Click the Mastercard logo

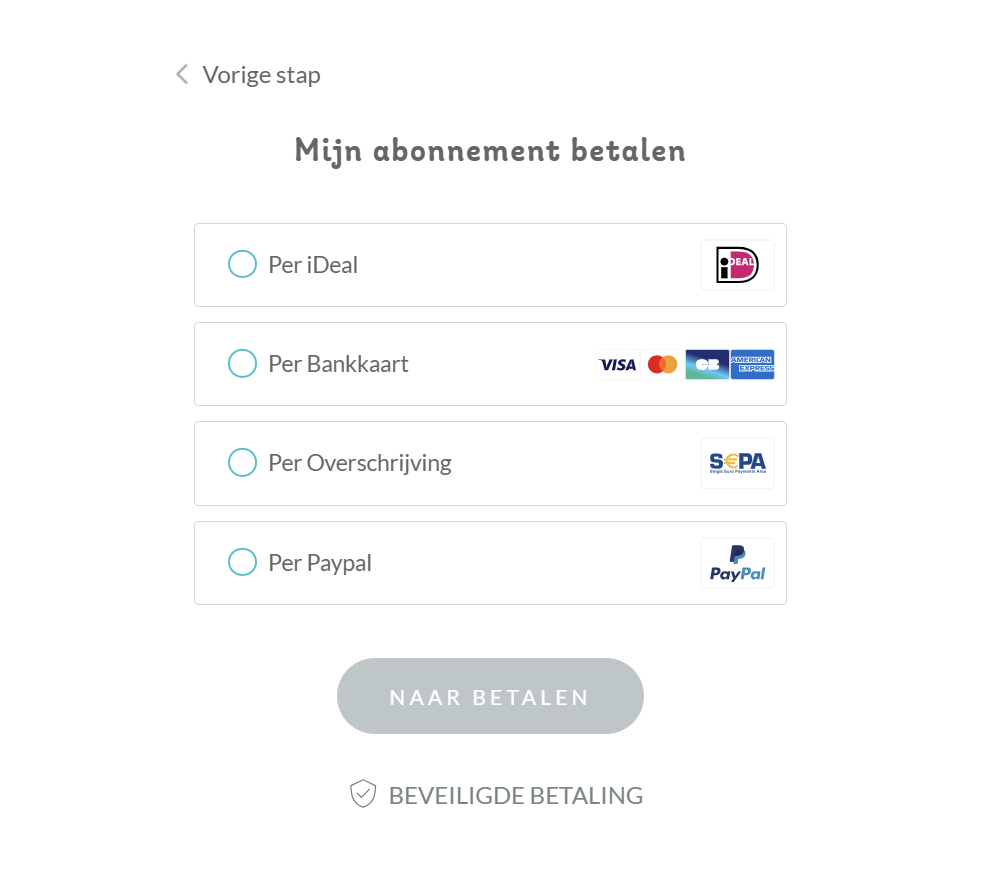(x=663, y=364)
